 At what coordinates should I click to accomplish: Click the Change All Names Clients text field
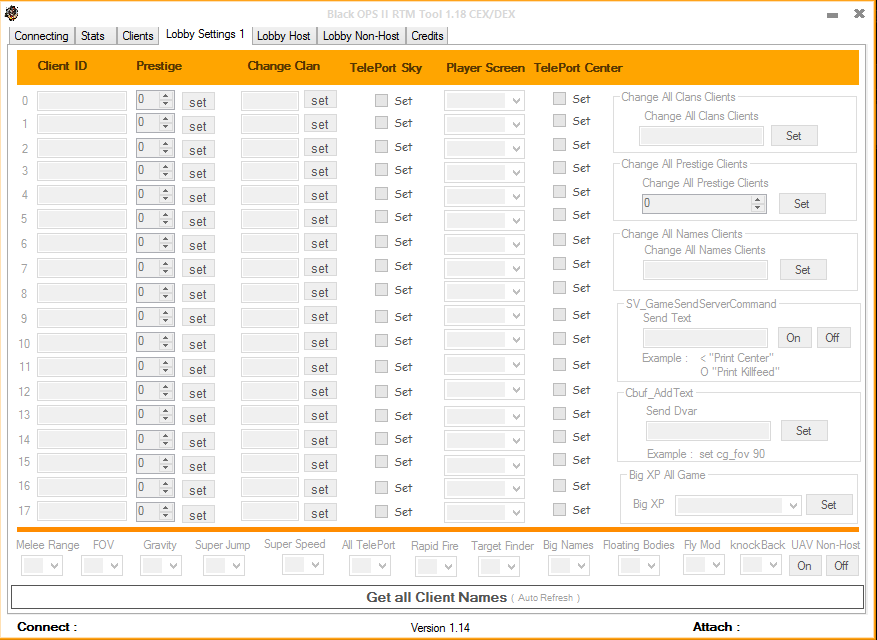pos(705,270)
